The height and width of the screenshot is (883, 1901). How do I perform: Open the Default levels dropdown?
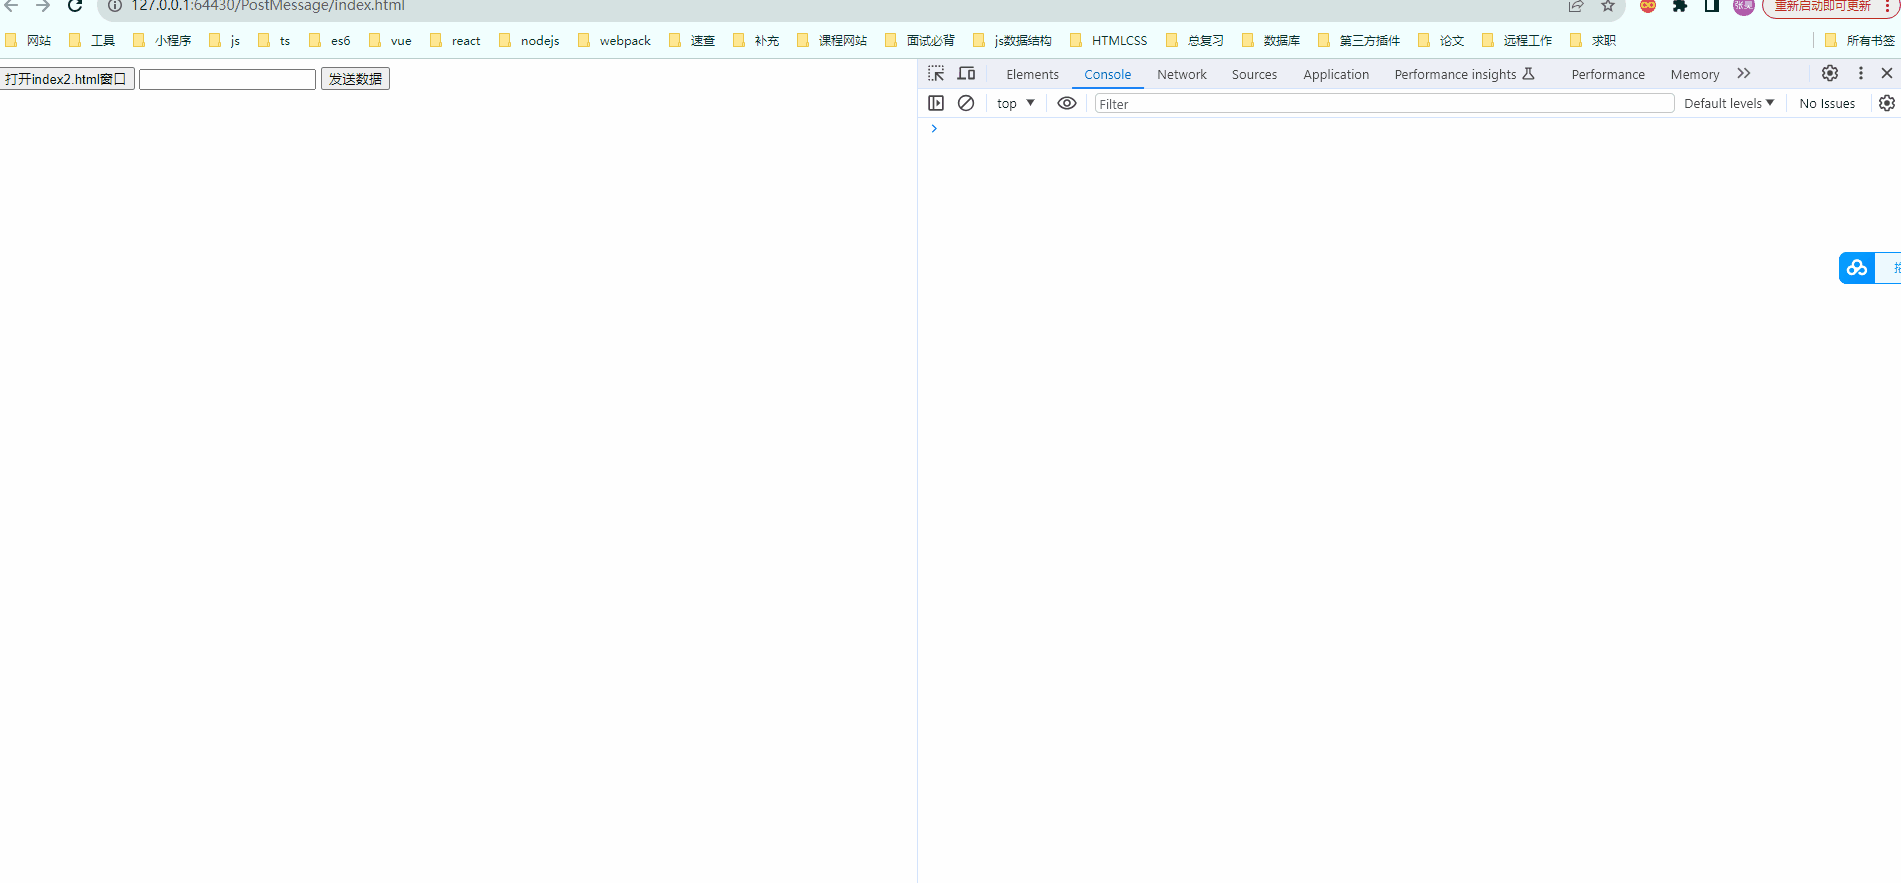1729,103
